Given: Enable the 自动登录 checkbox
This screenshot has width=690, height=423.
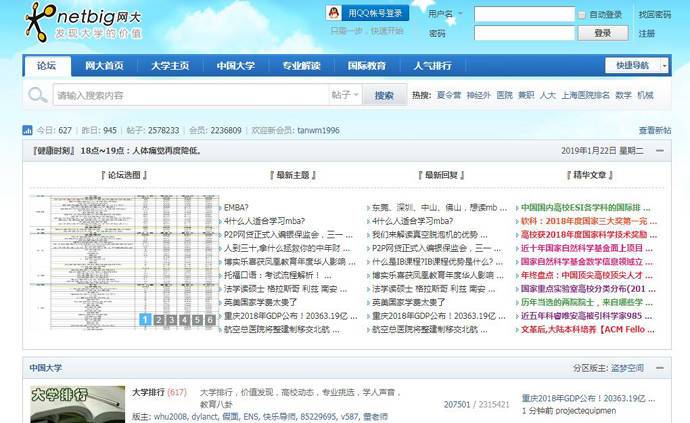Looking at the screenshot, I should (583, 15).
